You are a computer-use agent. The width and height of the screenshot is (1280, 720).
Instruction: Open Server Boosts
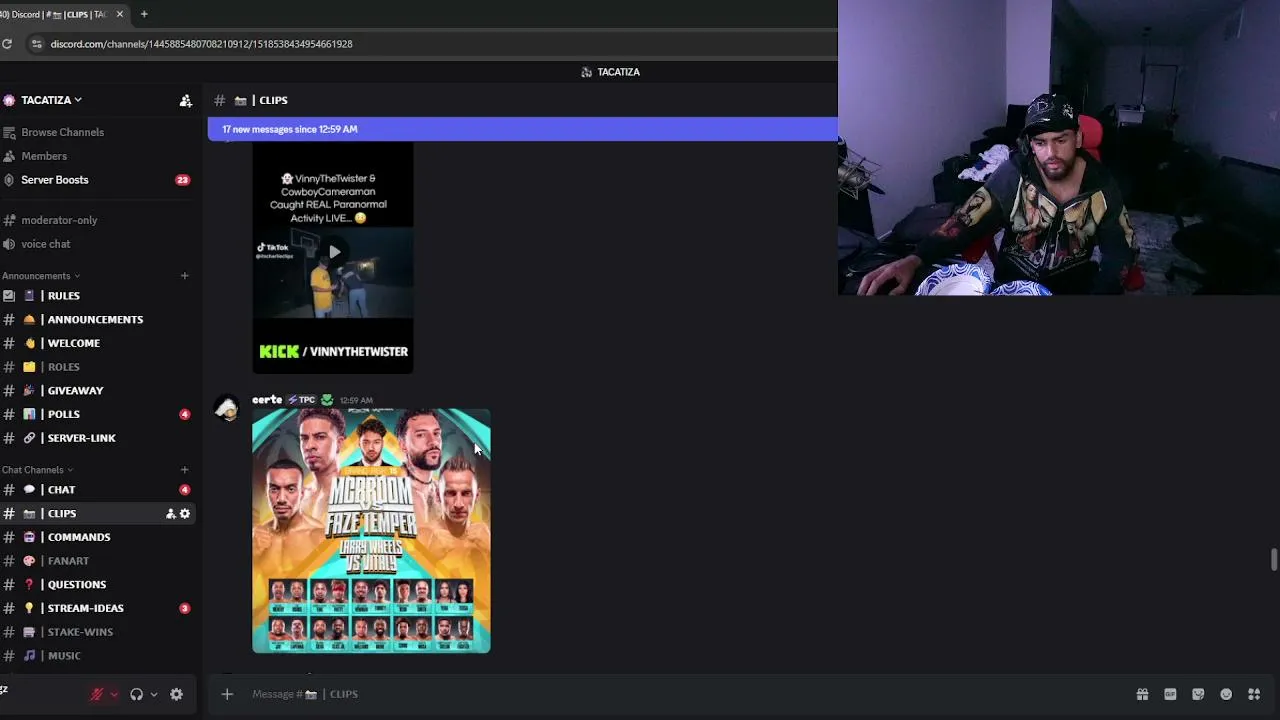pyautogui.click(x=55, y=180)
